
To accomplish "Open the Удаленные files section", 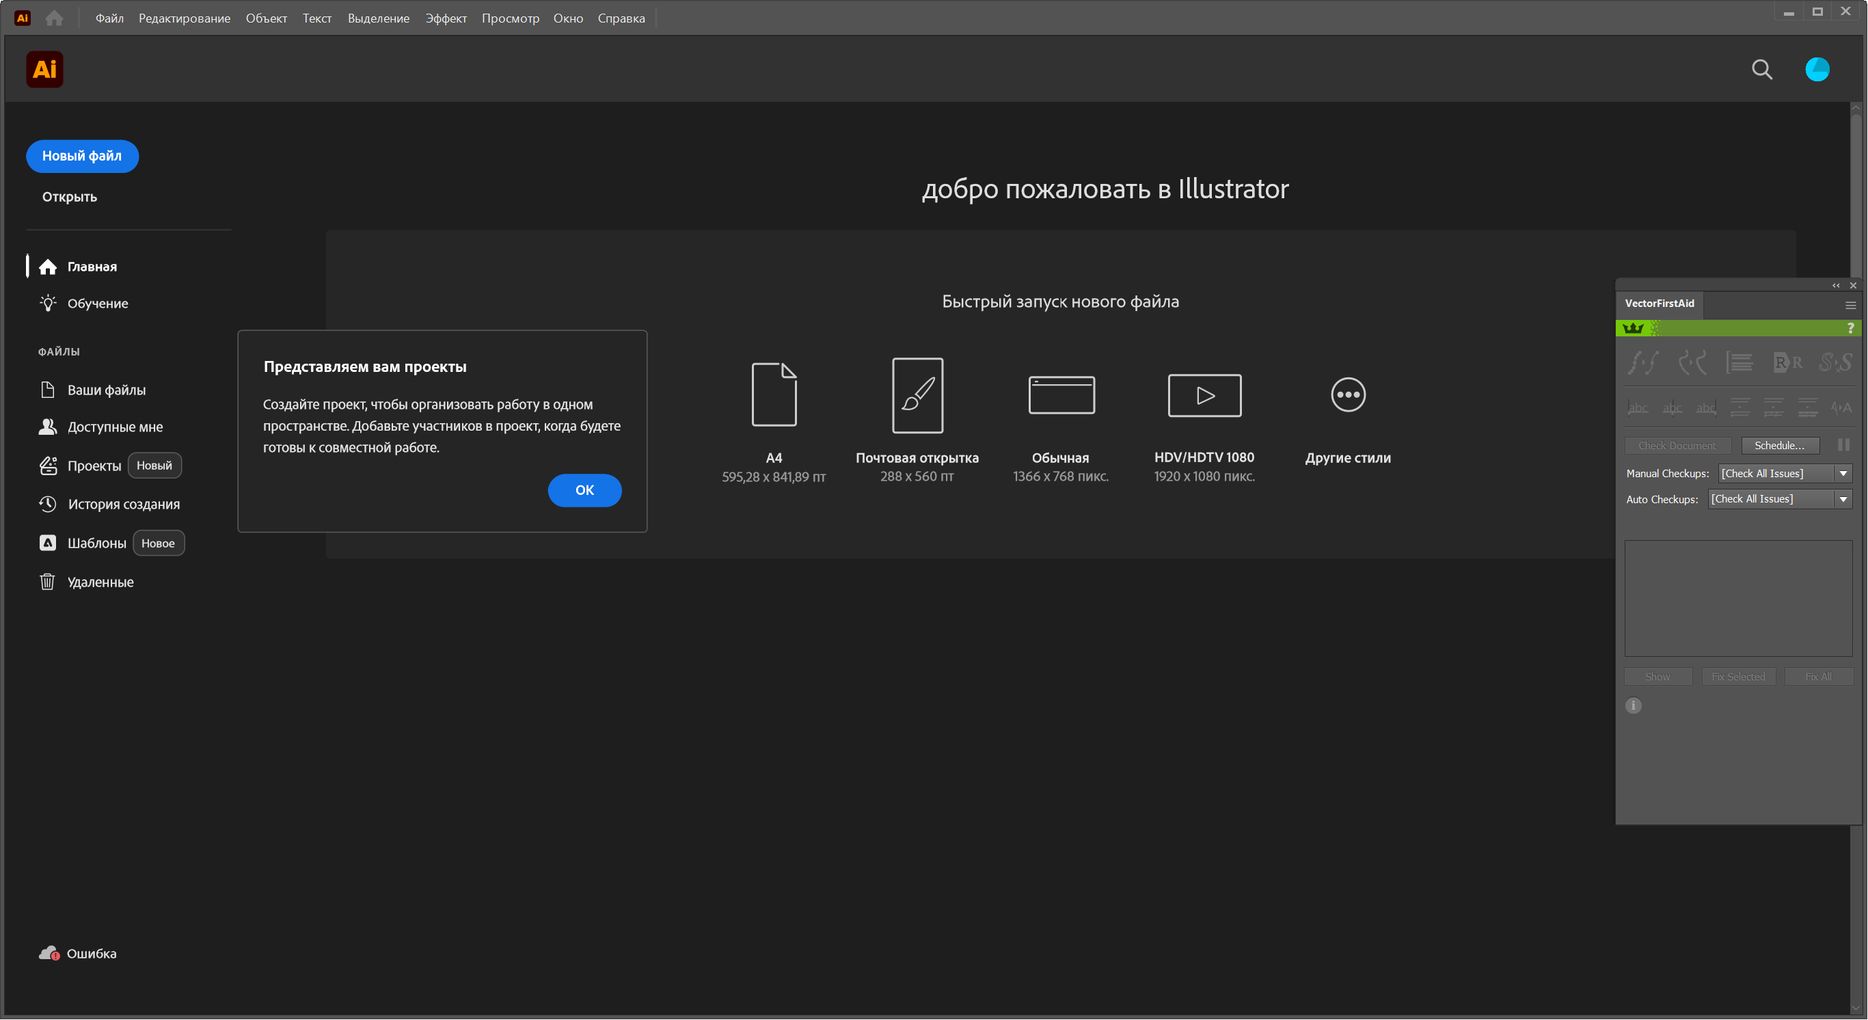I will [x=100, y=582].
